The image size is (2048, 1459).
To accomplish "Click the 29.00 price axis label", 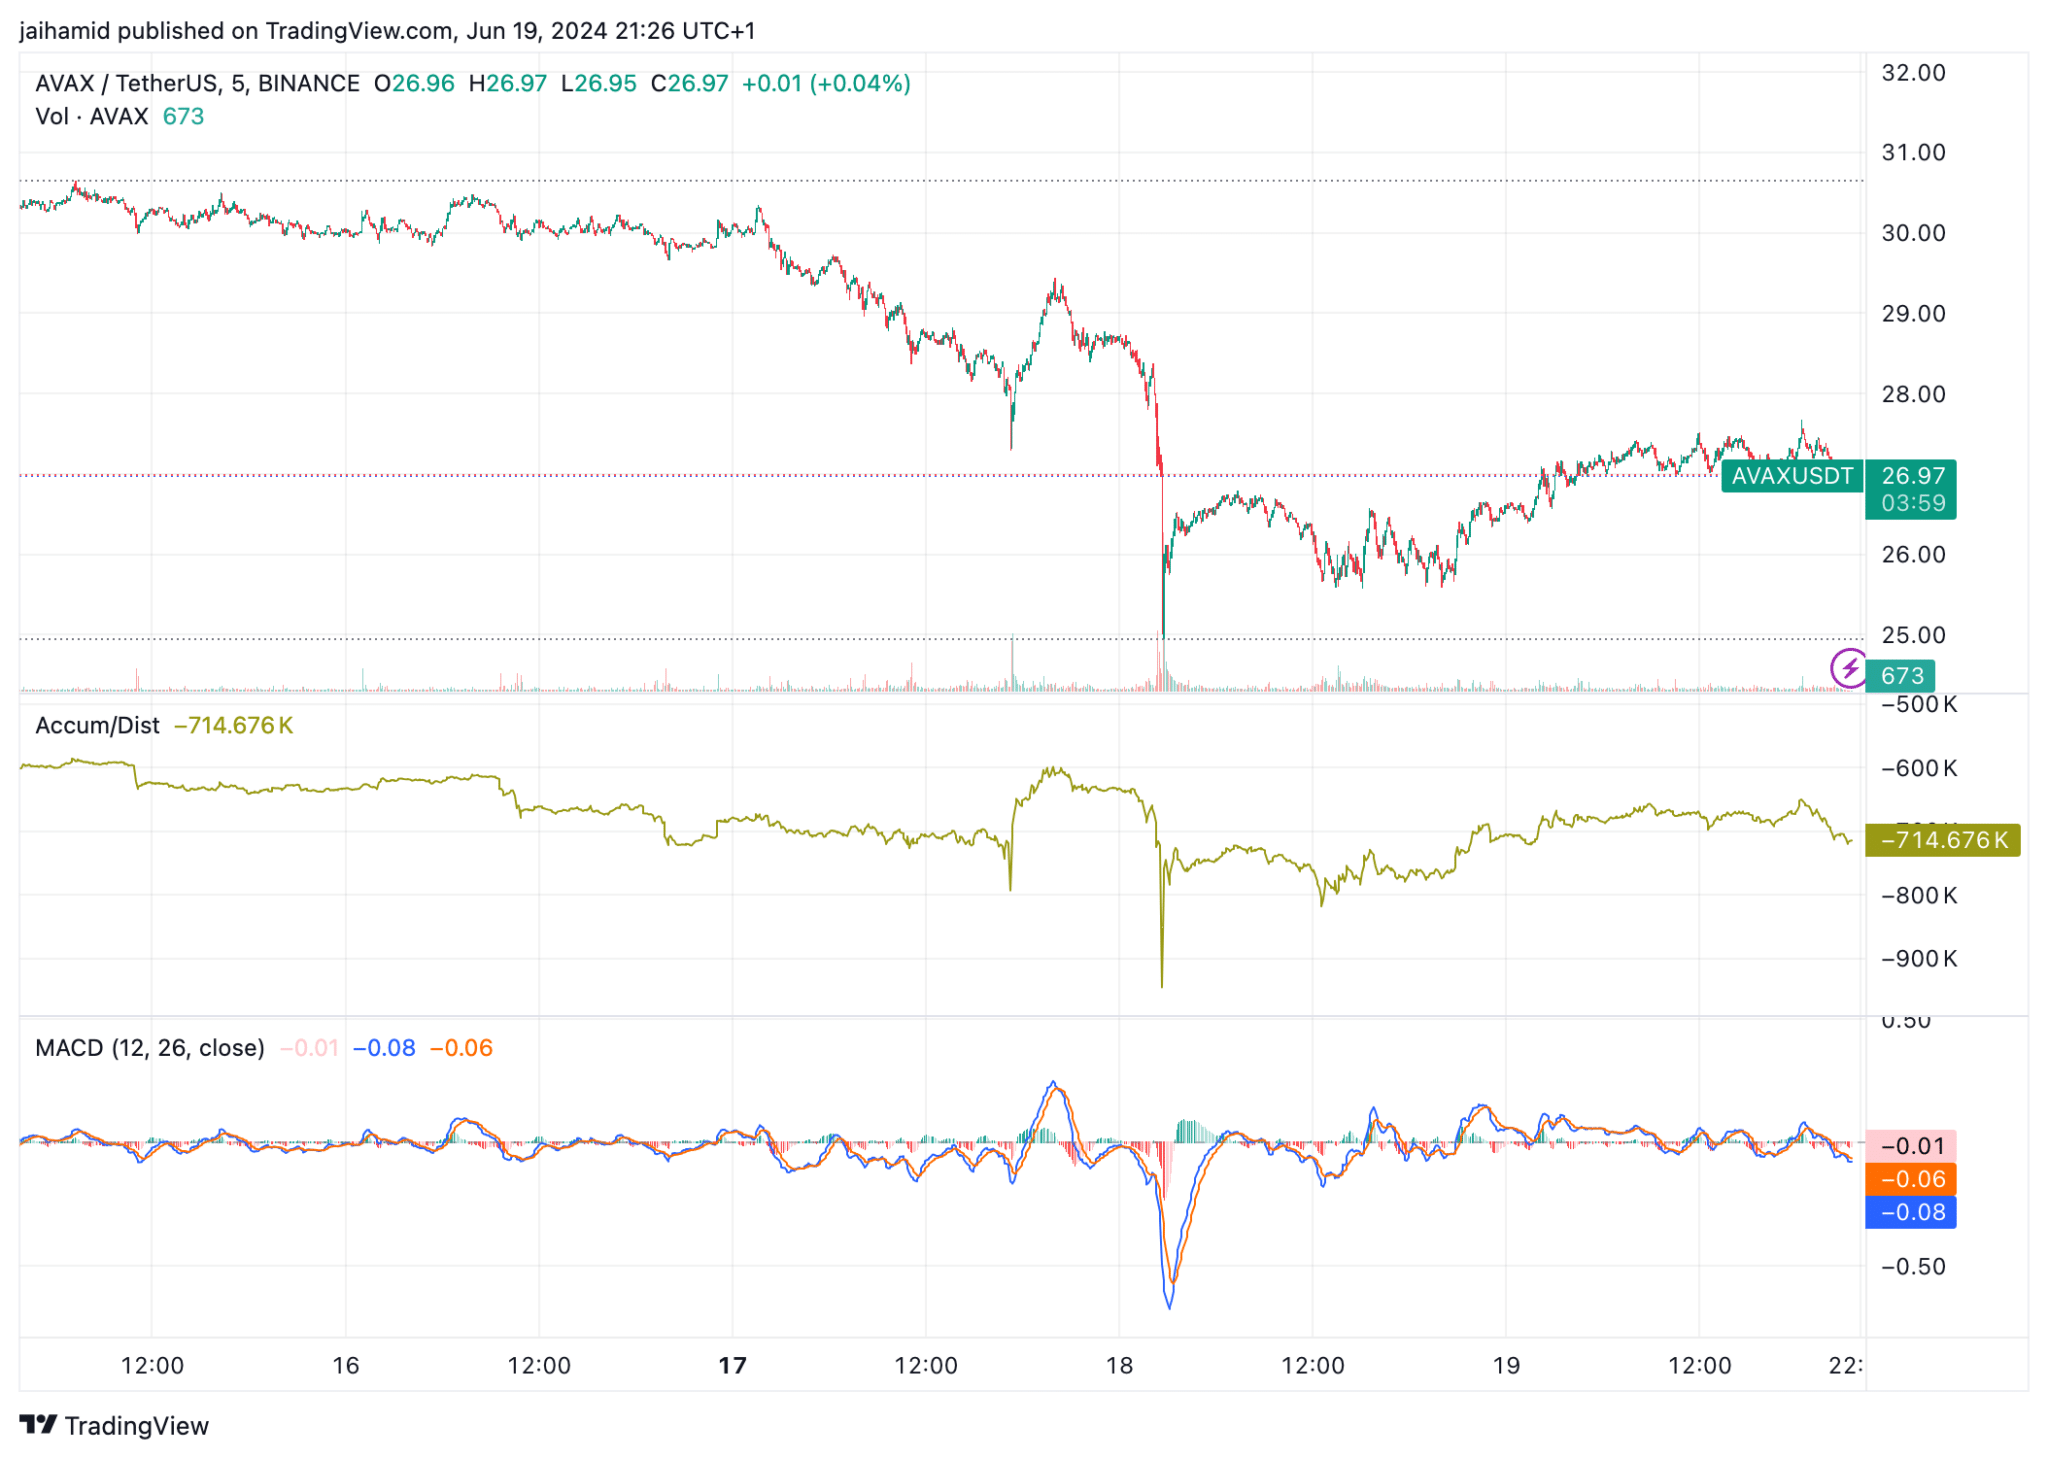I will 1913,314.
